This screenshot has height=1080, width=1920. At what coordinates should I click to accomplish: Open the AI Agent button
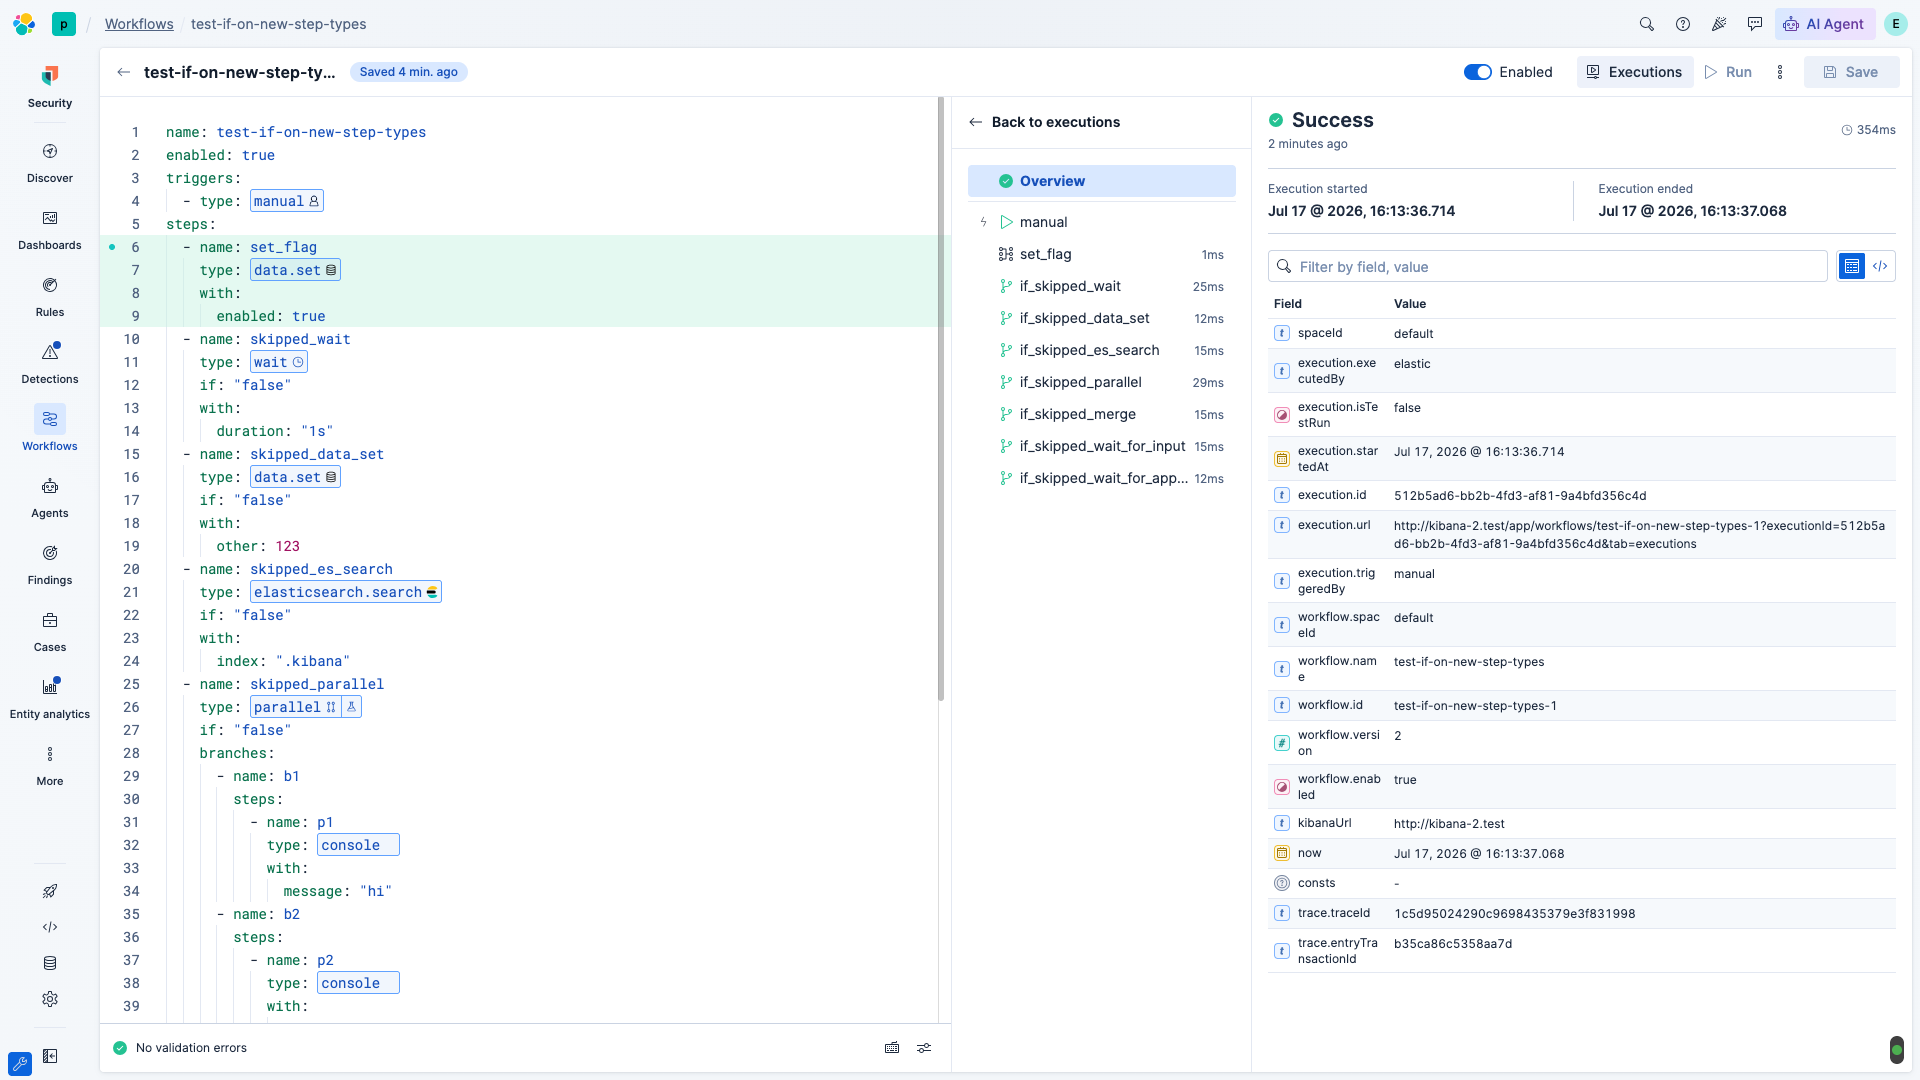[1824, 24]
